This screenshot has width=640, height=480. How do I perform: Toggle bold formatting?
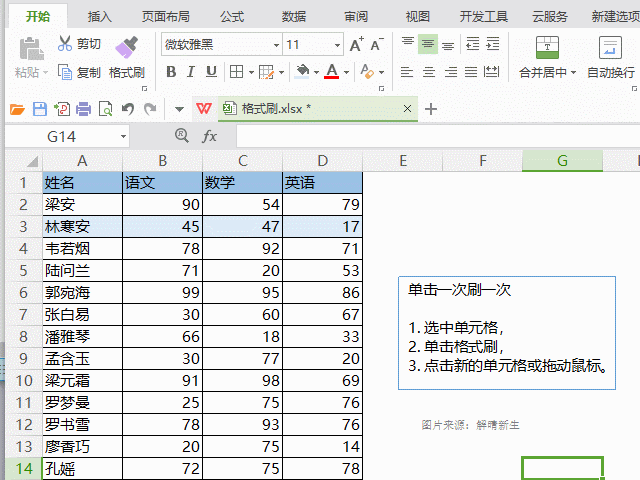[x=170, y=72]
